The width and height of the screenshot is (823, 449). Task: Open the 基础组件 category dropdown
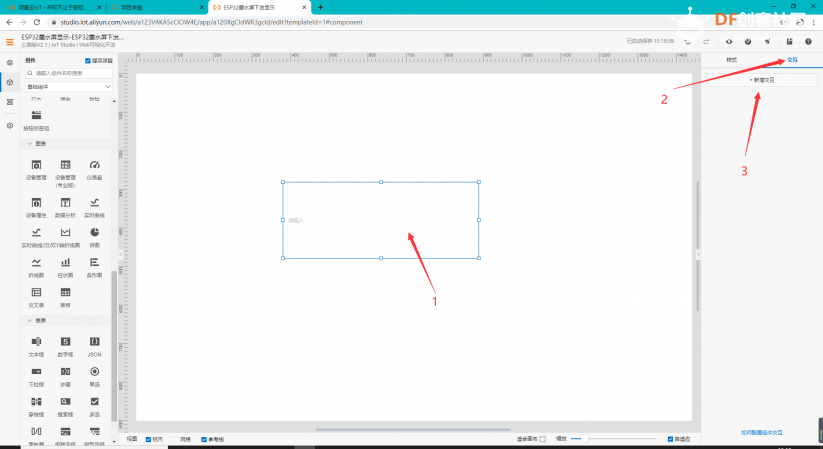69,87
